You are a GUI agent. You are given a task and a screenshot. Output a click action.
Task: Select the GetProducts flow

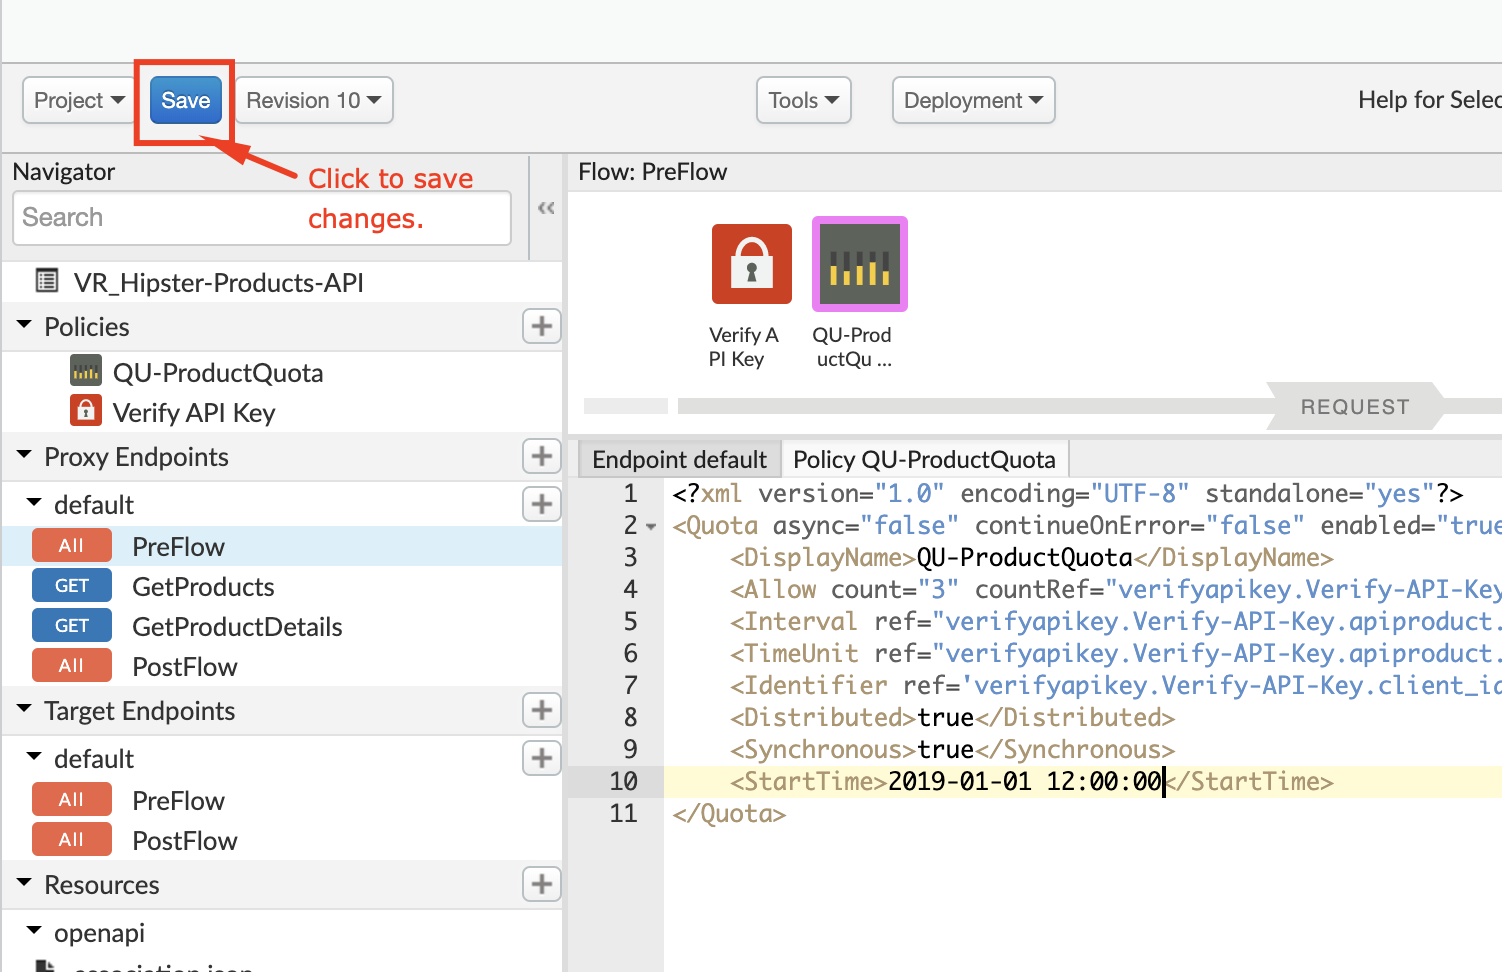pos(204,587)
